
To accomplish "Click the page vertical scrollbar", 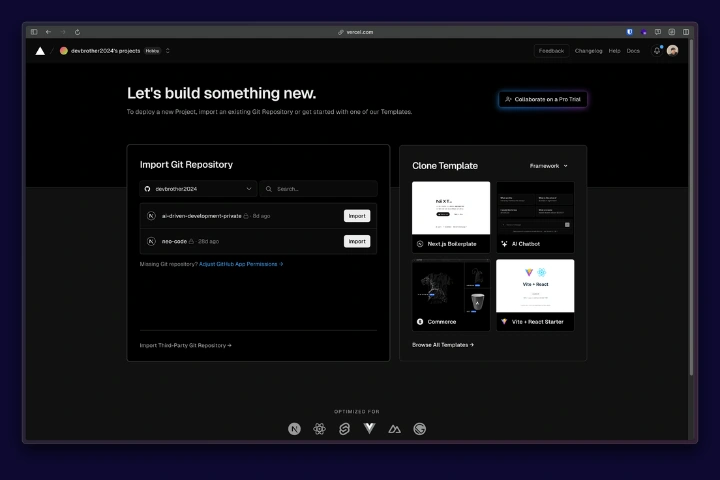I will click(692, 207).
